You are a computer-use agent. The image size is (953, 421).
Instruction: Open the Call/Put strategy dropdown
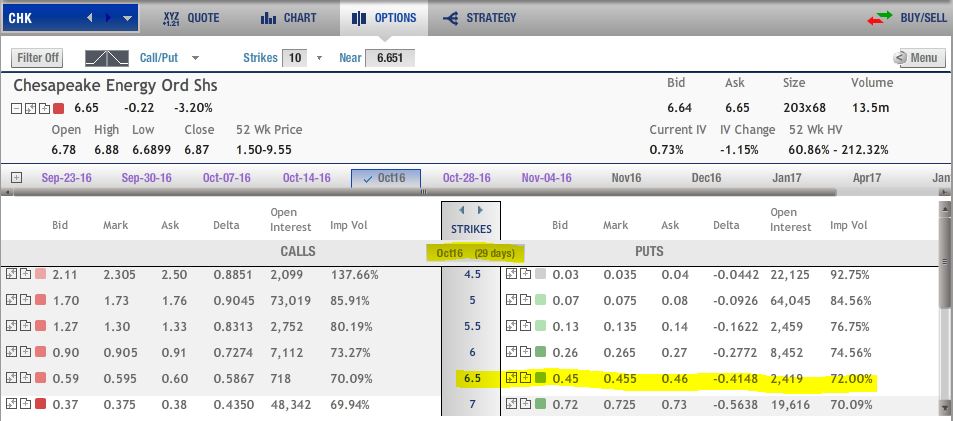[195, 58]
